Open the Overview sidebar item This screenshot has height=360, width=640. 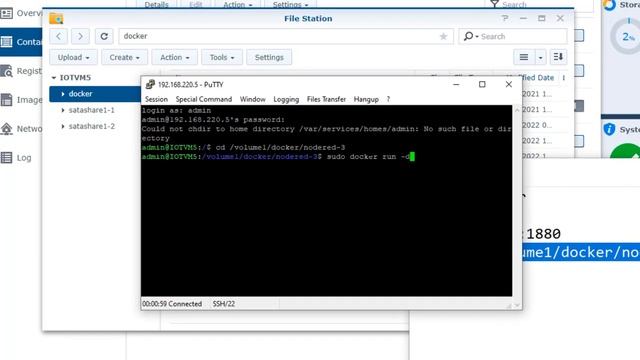coord(21,13)
